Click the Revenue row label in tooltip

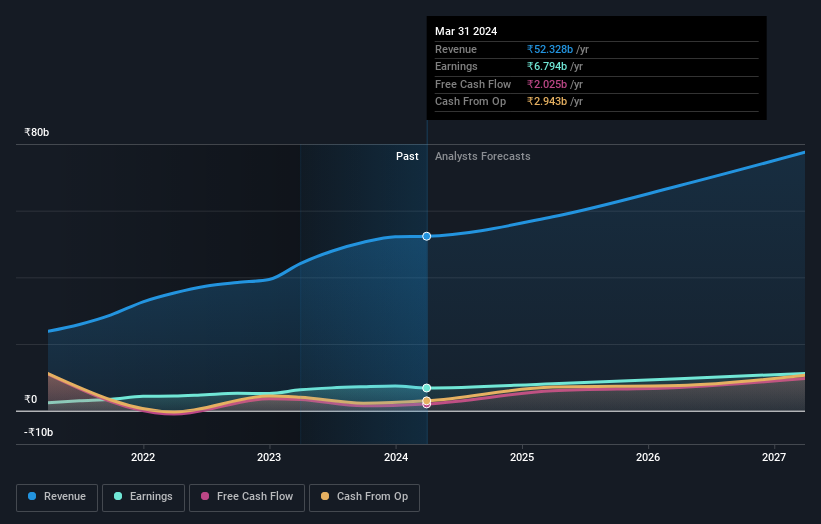[x=456, y=49]
